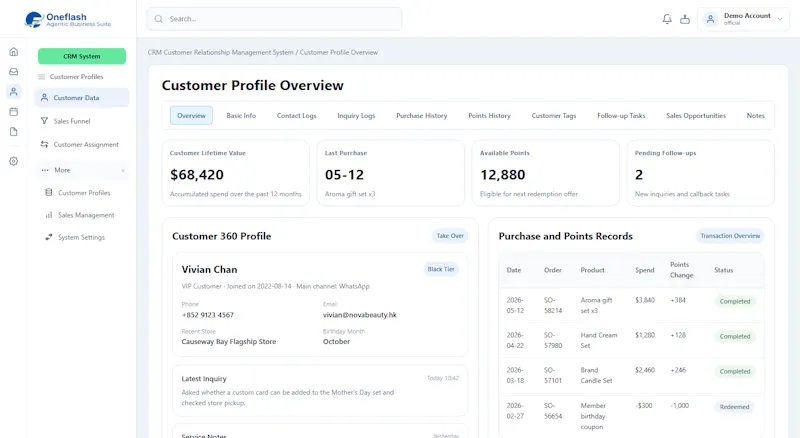Open the Follow-up Tasks tab
Image resolution: width=800 pixels, height=438 pixels.
click(621, 115)
